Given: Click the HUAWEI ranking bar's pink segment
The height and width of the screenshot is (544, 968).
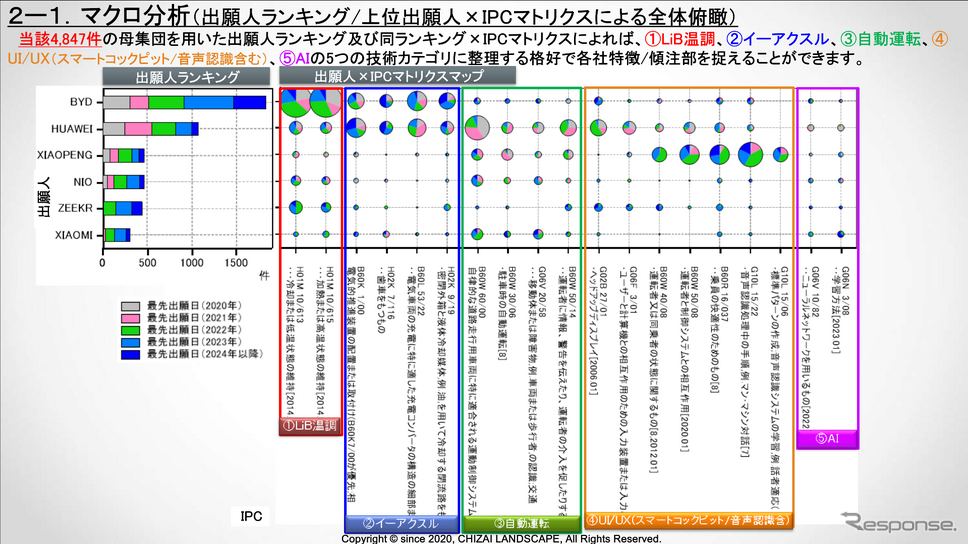Looking at the screenshot, I should [x=138, y=128].
